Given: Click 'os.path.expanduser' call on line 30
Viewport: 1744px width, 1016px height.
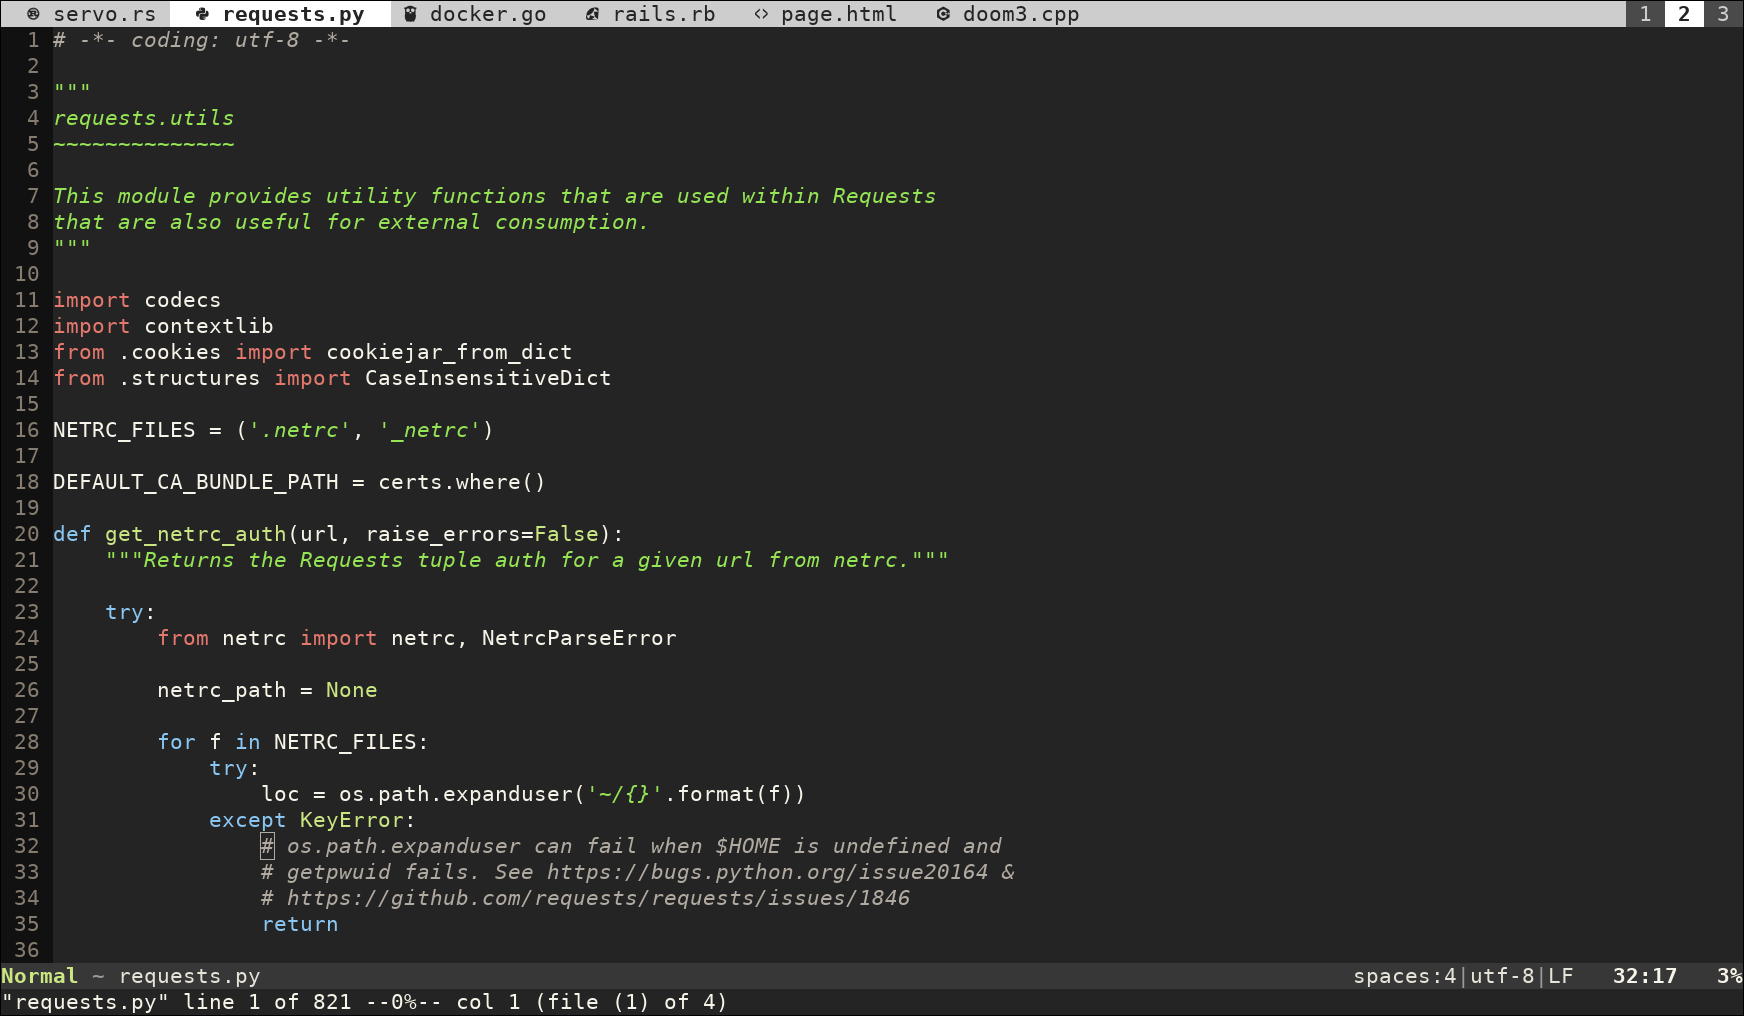Looking at the screenshot, I should pos(455,794).
